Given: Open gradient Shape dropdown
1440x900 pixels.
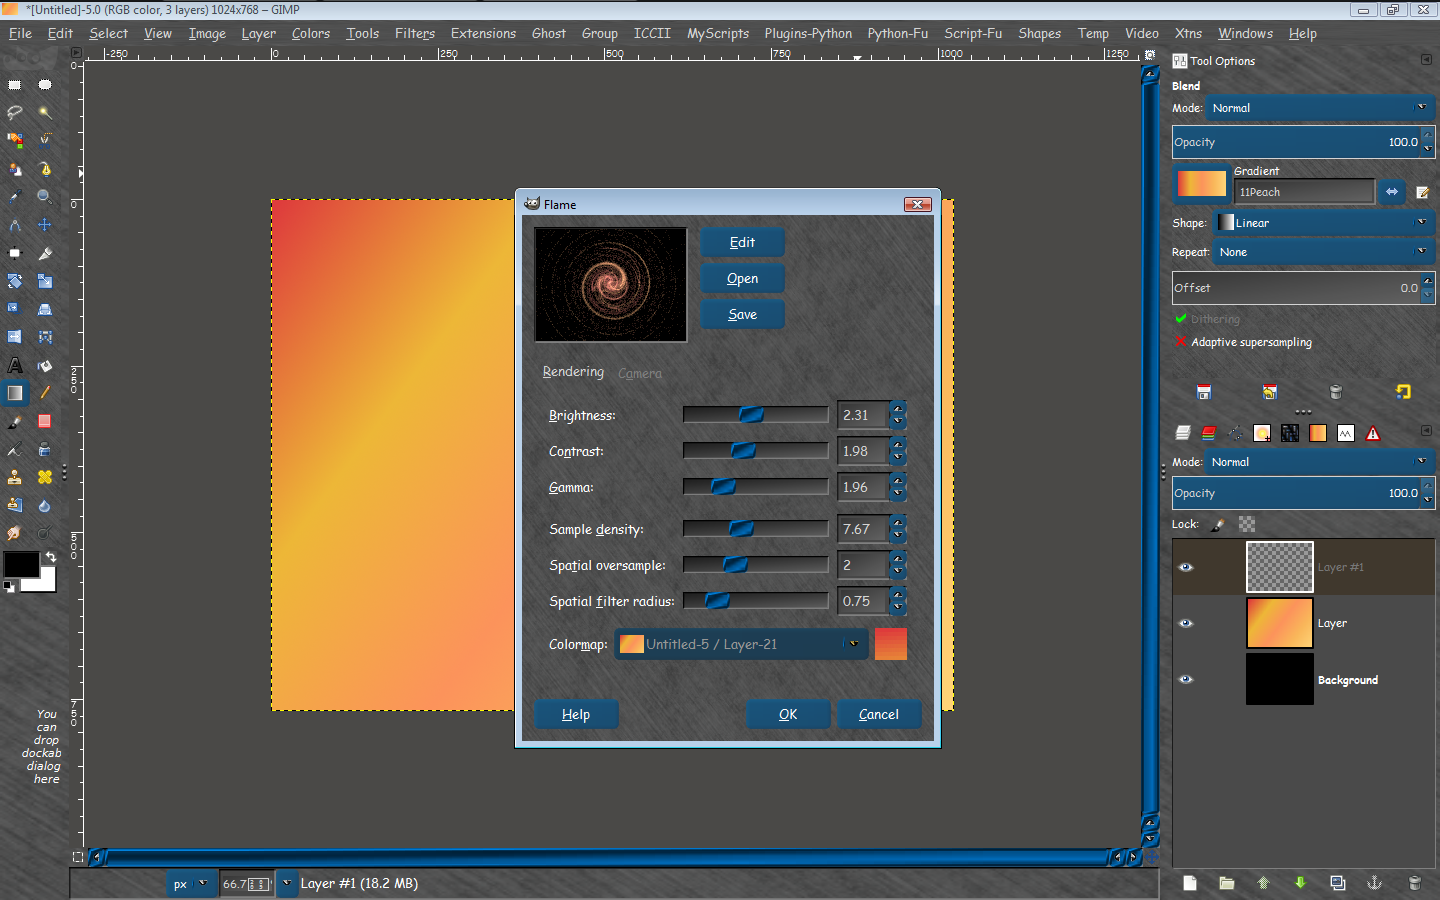Looking at the screenshot, I should tap(1324, 223).
